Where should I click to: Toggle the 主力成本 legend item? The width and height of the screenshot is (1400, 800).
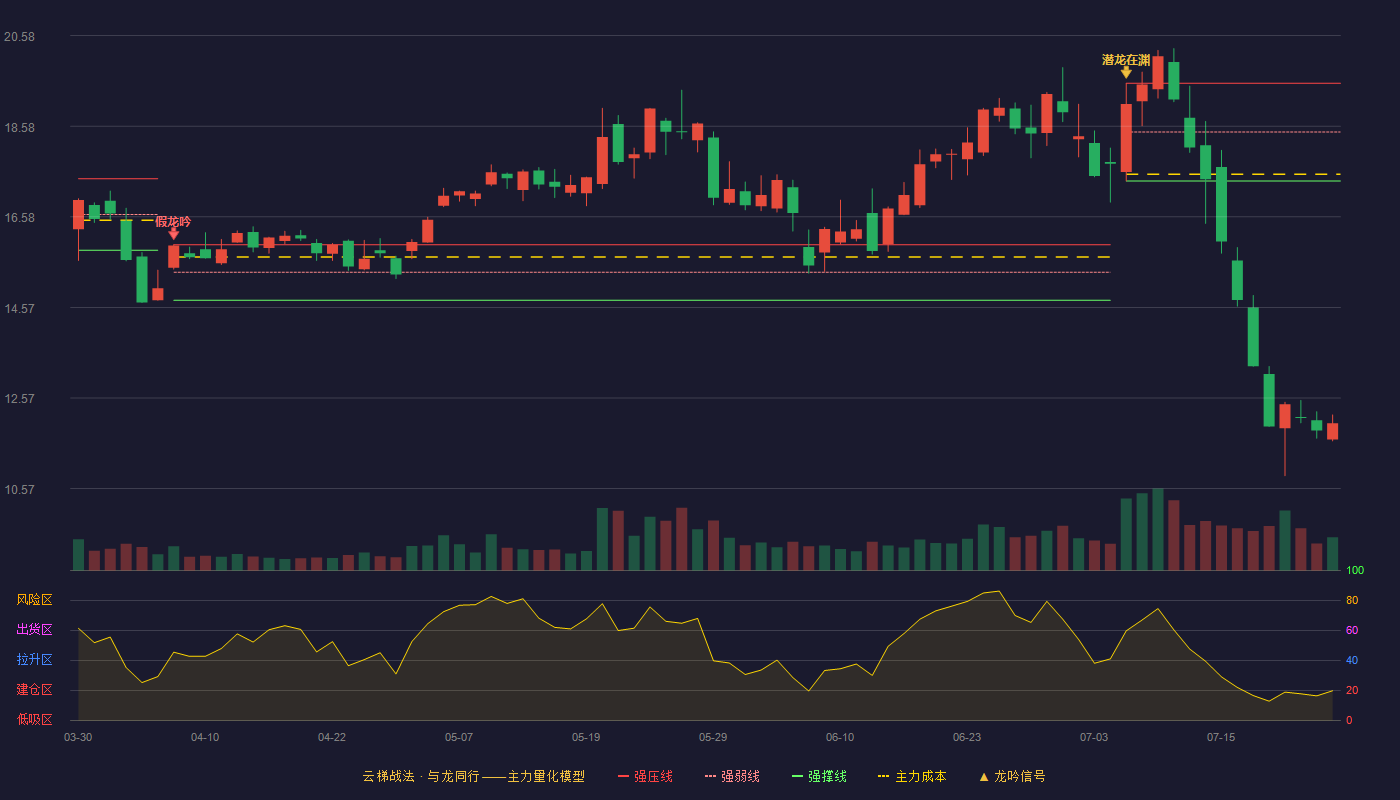point(912,776)
